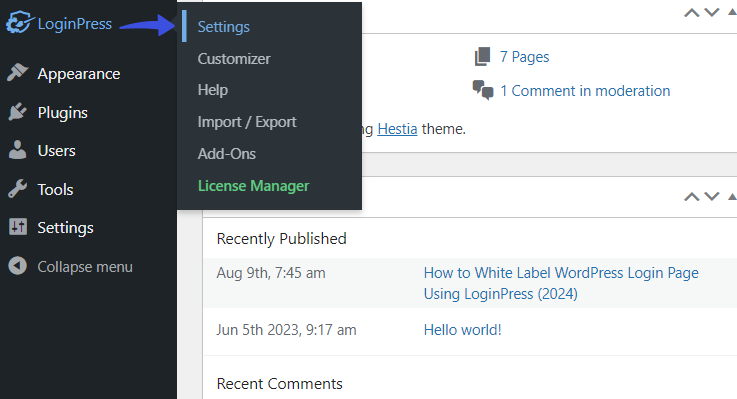Move Activity widget down with arrow

pyautogui.click(x=712, y=196)
